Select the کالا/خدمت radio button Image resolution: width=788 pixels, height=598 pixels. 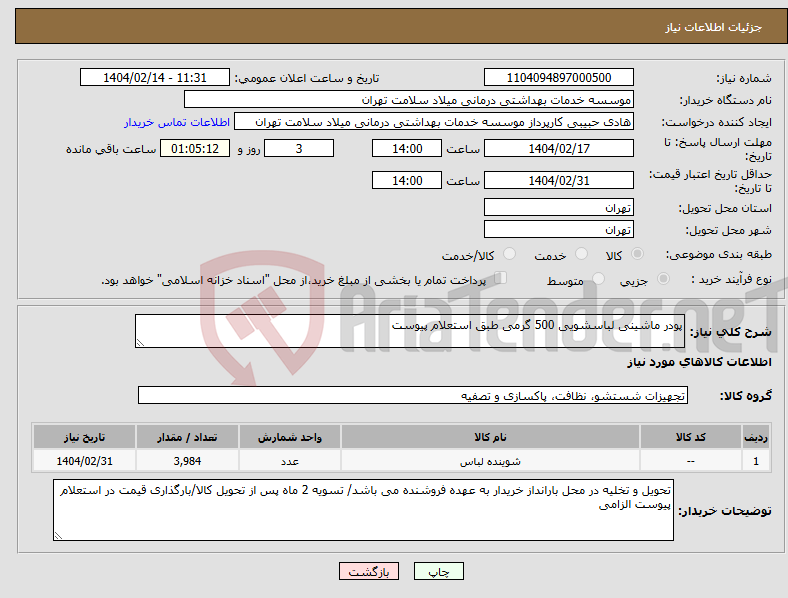point(509,254)
